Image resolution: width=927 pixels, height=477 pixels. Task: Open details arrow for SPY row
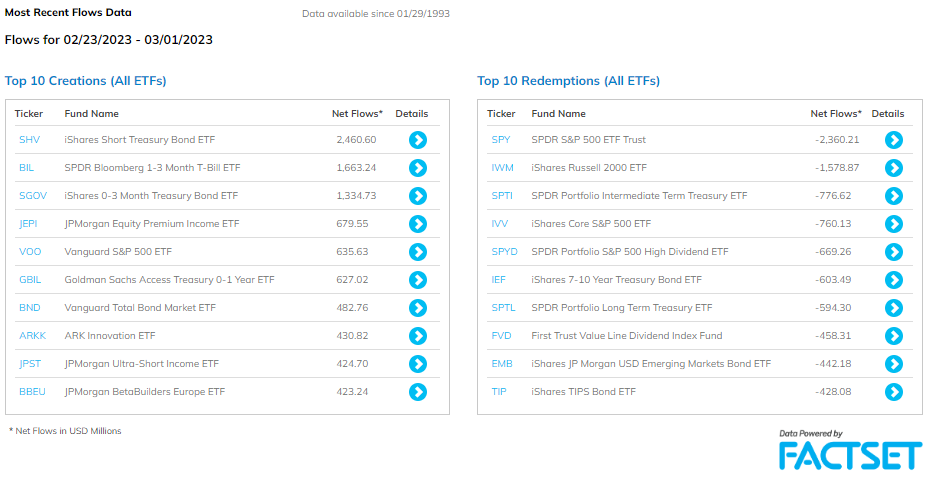(893, 140)
